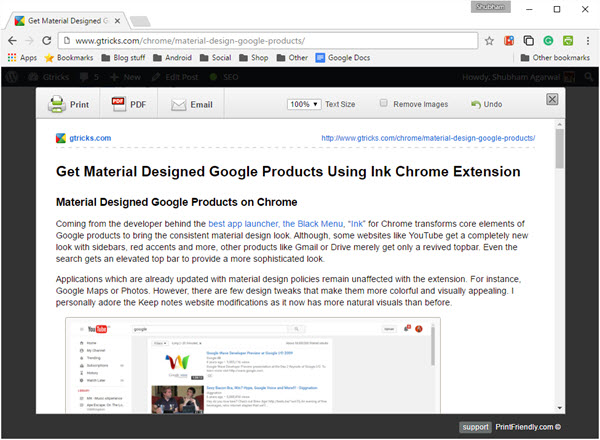Open the full article URL link
This screenshot has width=600, height=440.
tap(428, 138)
